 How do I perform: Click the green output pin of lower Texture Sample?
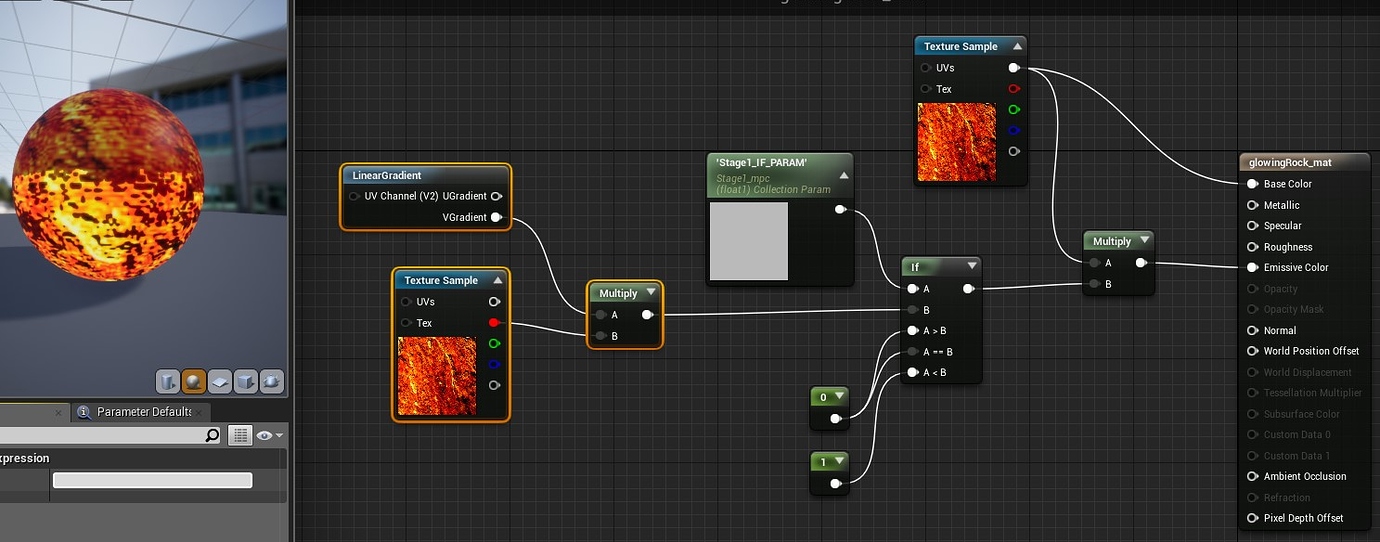coord(494,343)
